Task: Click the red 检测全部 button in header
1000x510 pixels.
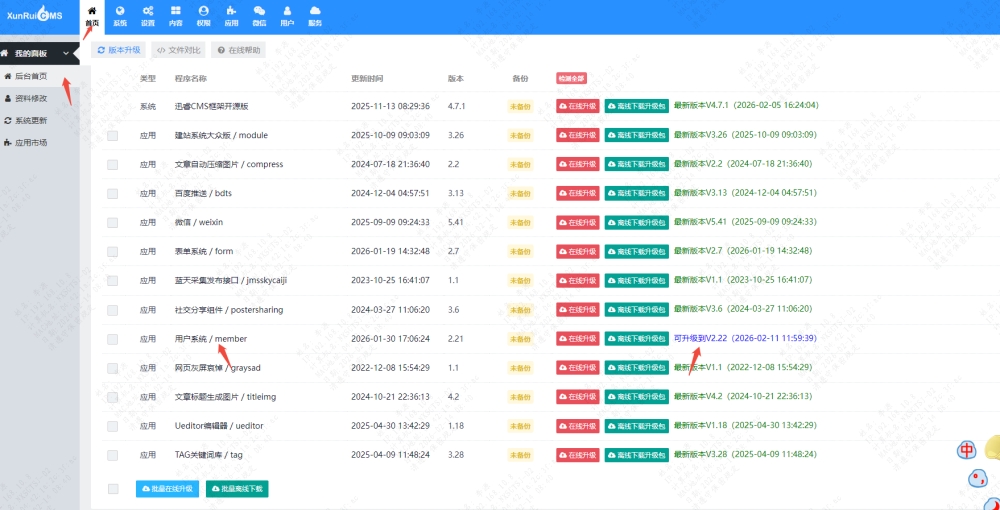Action: click(571, 78)
